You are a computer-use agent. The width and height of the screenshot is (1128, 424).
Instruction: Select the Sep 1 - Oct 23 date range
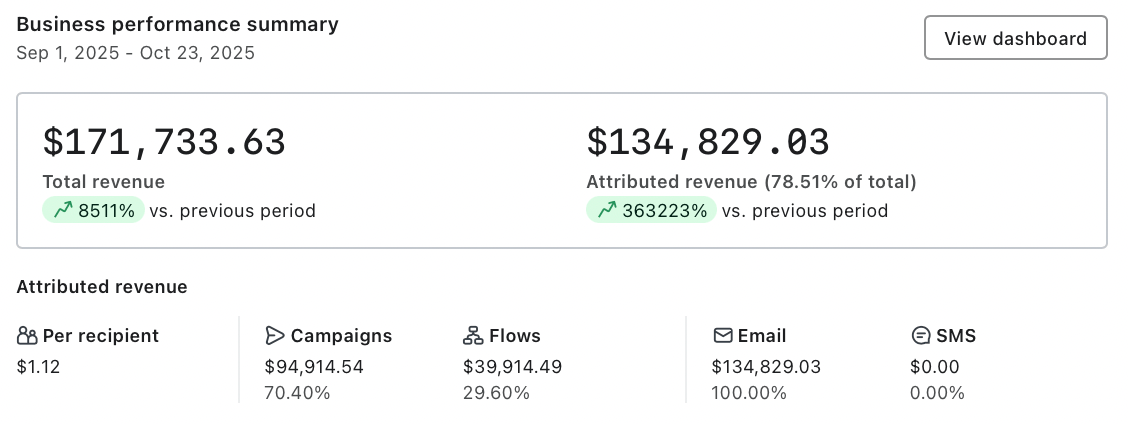(x=135, y=53)
